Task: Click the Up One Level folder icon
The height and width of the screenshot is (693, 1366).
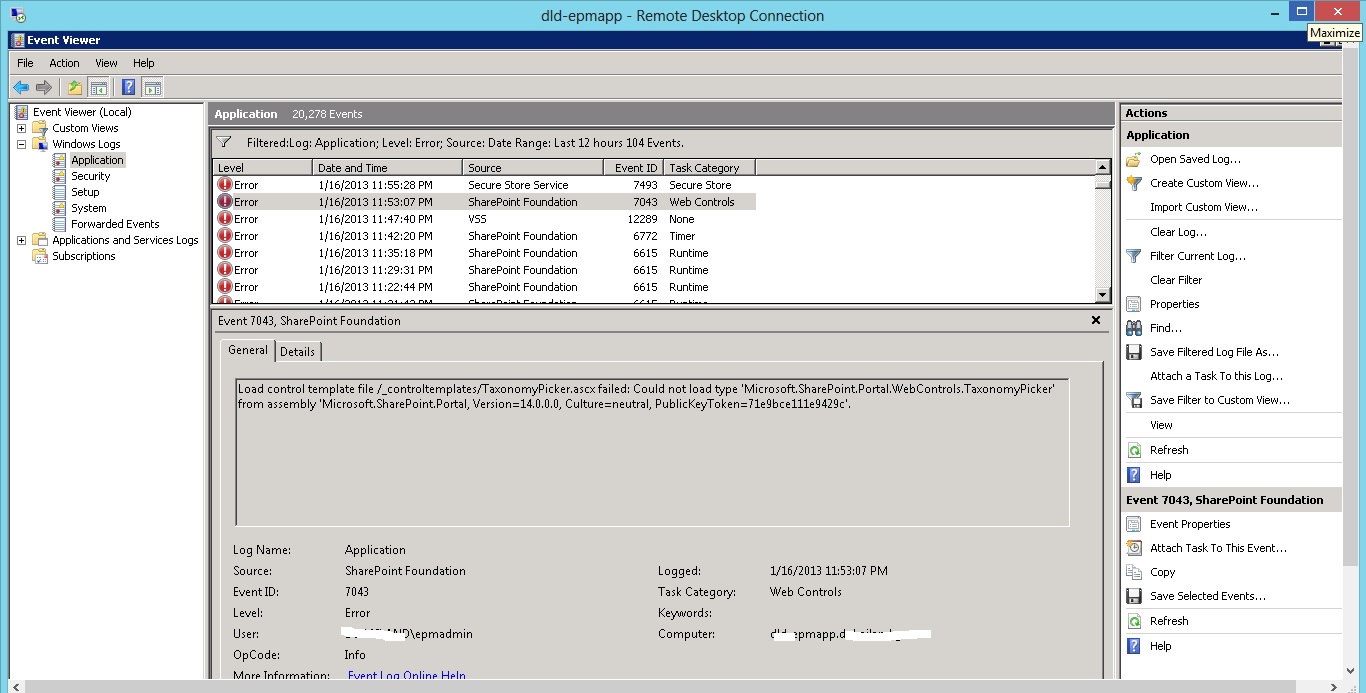Action: tap(75, 87)
